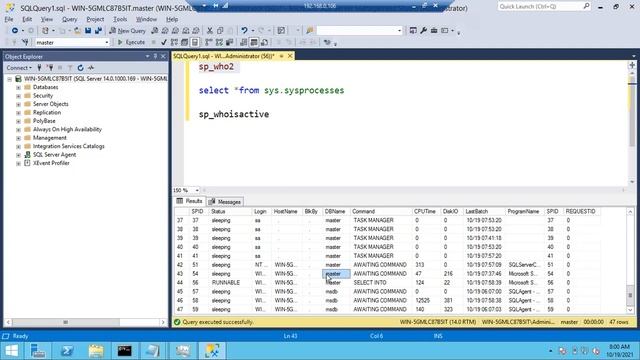Click the Execute button
640x360 pixels.
[x=131, y=42]
